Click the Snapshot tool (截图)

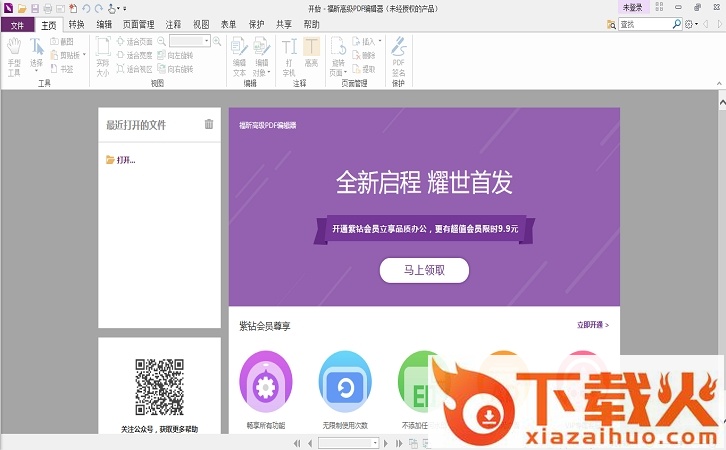coord(62,42)
